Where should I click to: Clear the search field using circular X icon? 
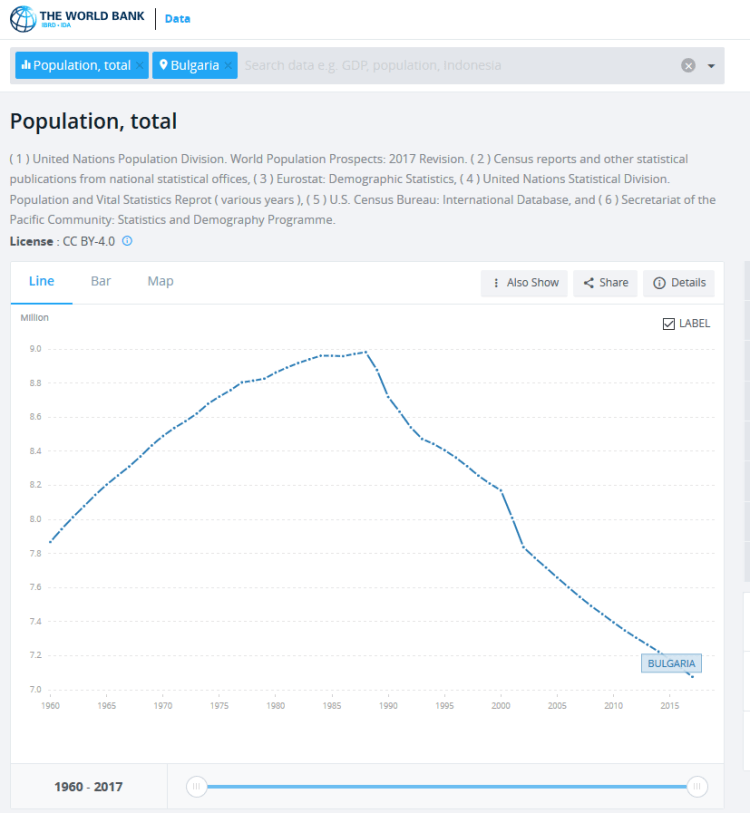[688, 65]
